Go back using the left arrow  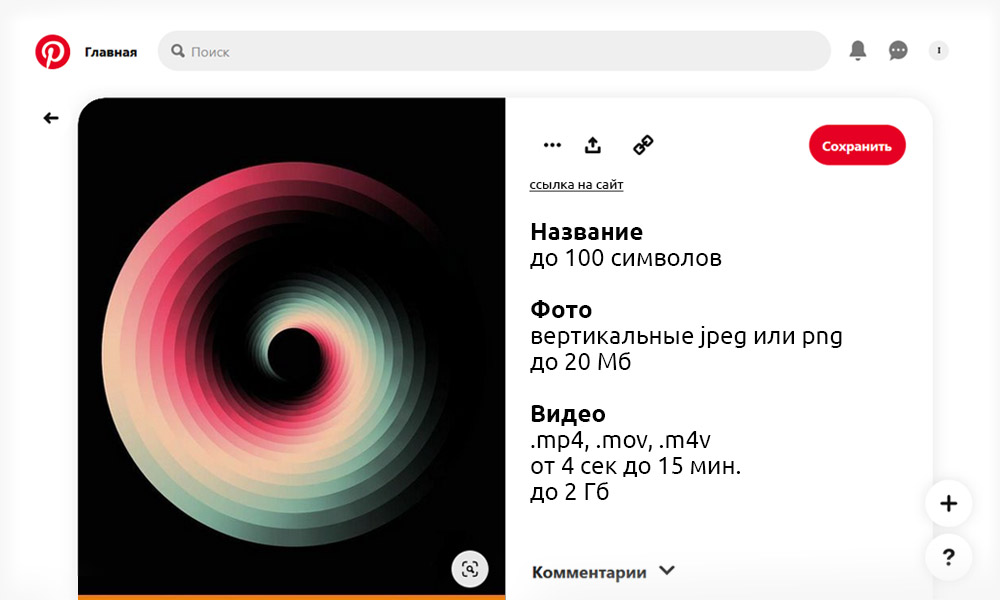tap(51, 118)
